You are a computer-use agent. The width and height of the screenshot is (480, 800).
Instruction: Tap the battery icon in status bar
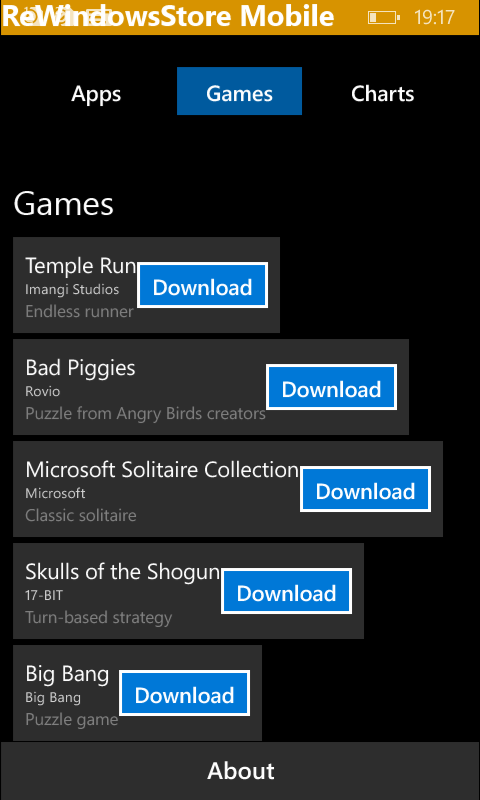(384, 17)
